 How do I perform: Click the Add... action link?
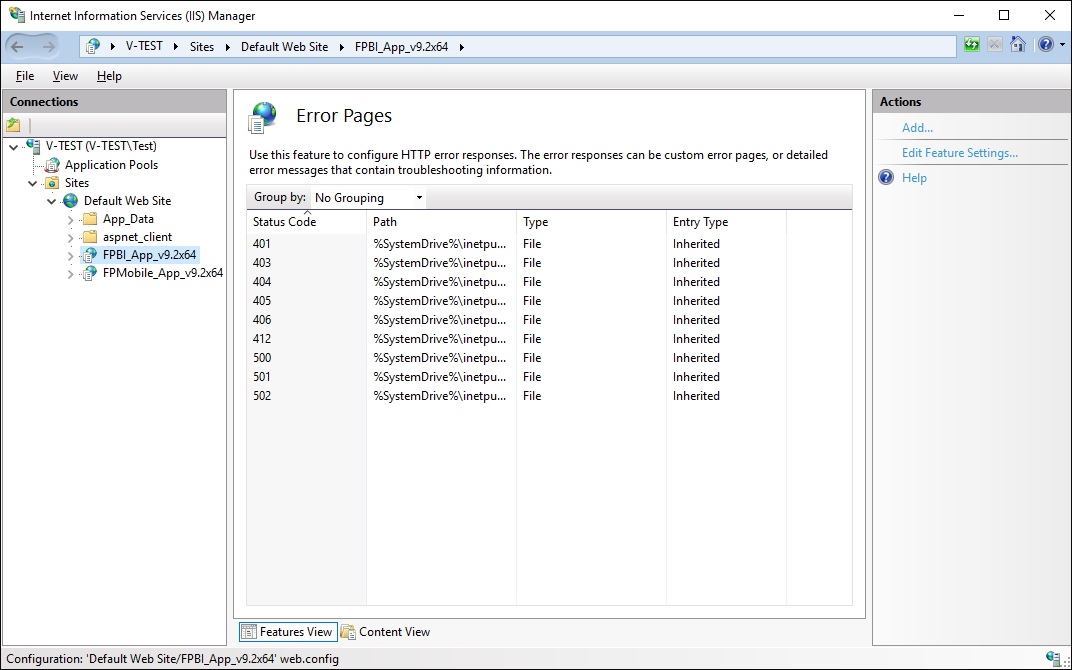click(x=917, y=128)
